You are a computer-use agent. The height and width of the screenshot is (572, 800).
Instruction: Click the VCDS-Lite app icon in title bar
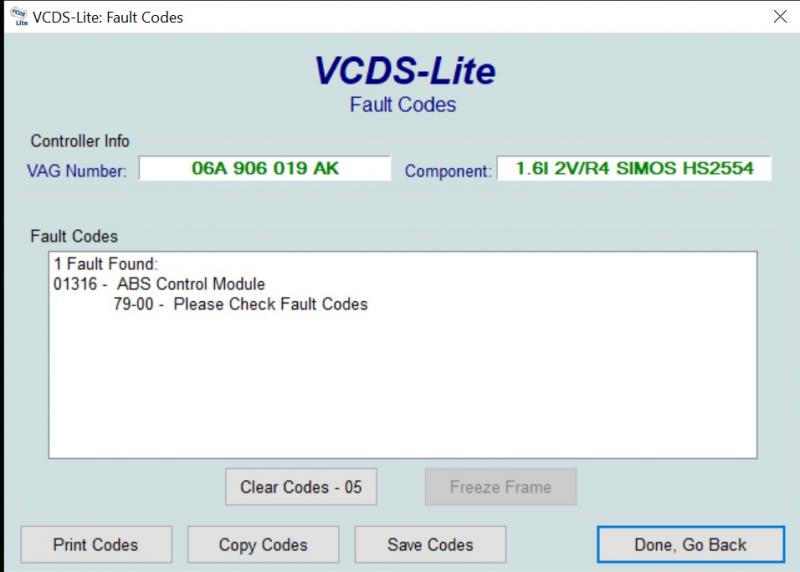coord(19,16)
